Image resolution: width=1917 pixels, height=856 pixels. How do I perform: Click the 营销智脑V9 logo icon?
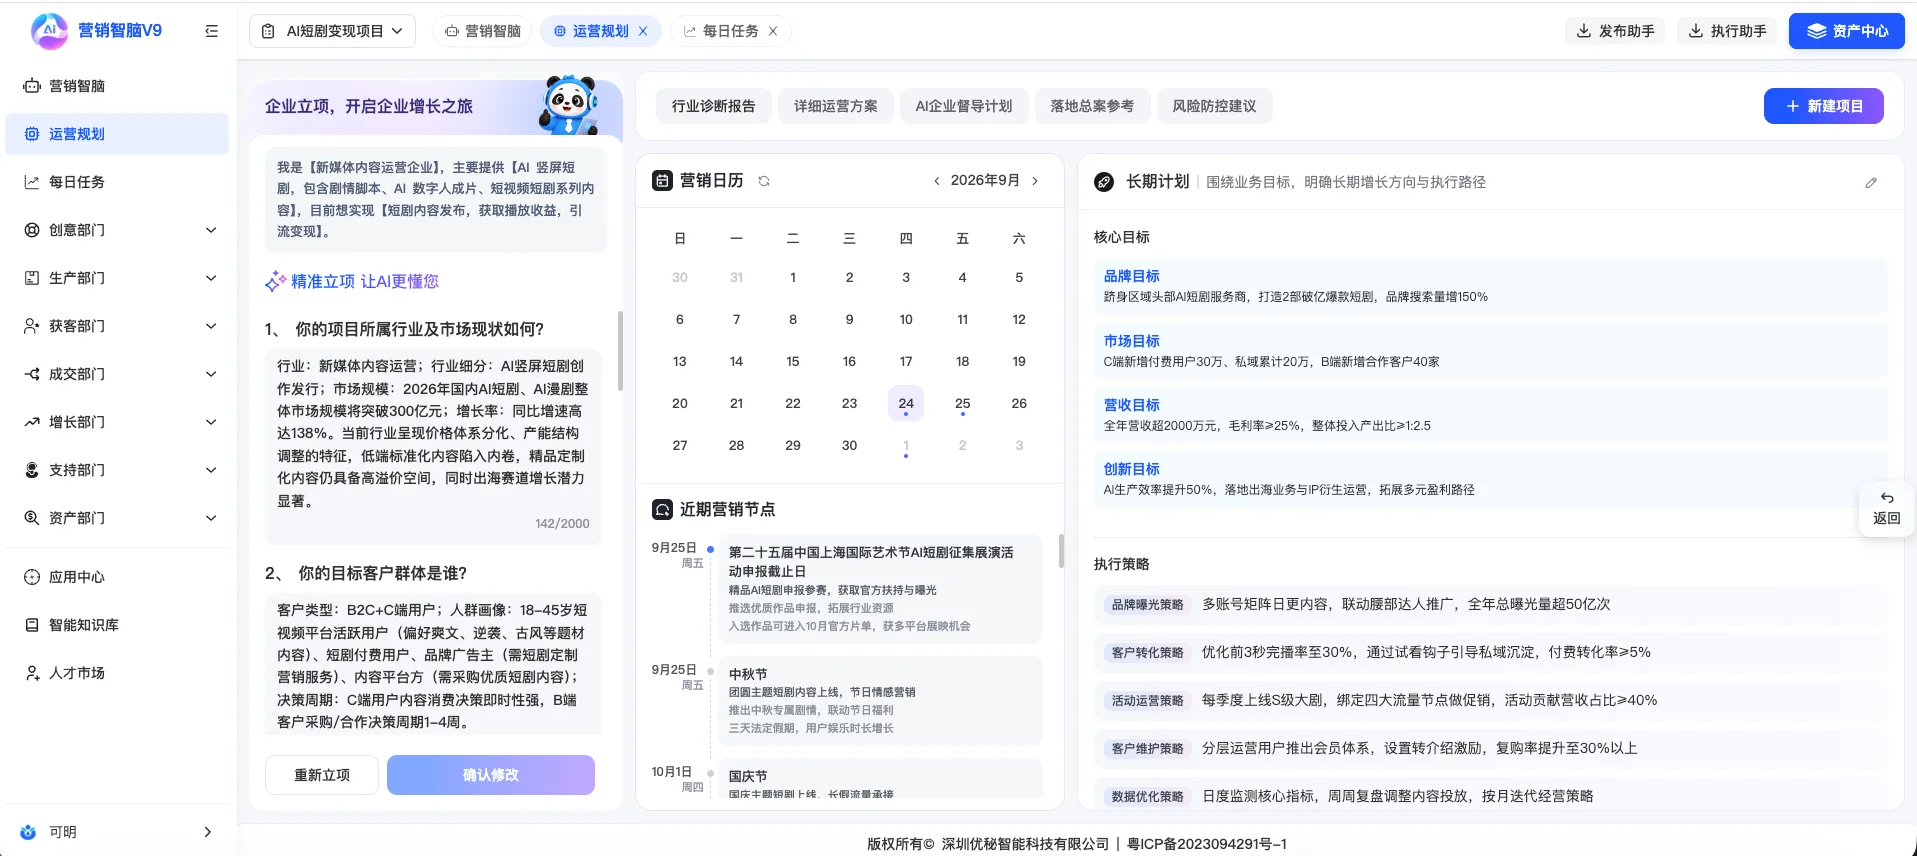[x=49, y=31]
